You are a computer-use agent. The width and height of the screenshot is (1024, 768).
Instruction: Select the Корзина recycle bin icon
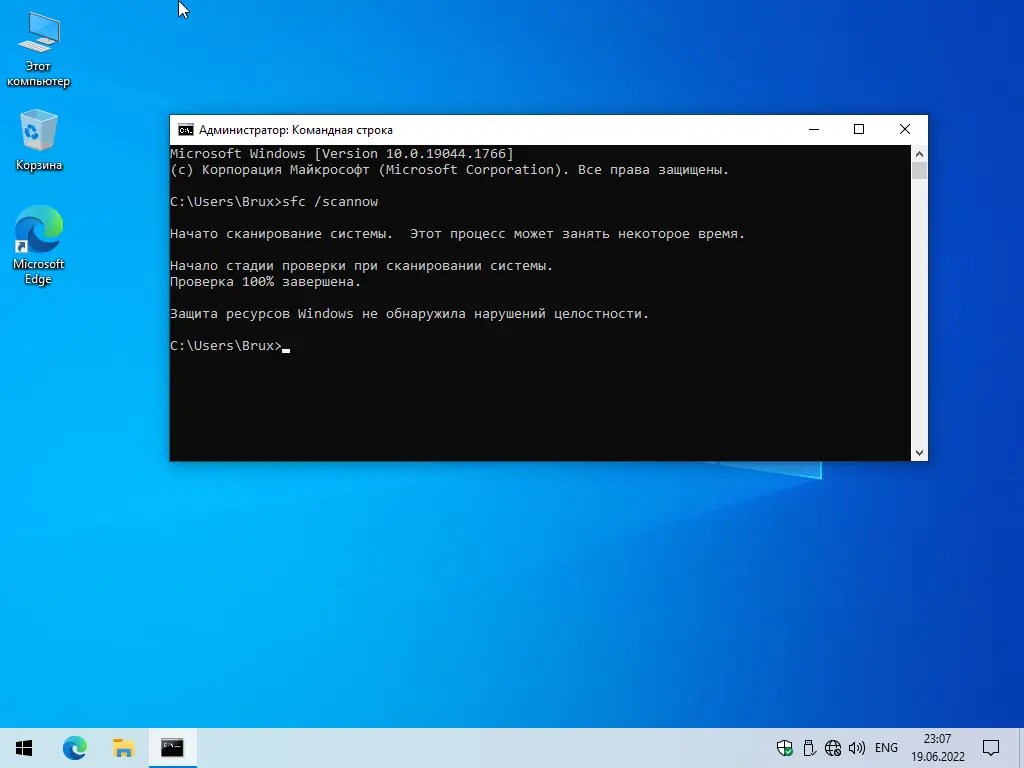[x=39, y=140]
